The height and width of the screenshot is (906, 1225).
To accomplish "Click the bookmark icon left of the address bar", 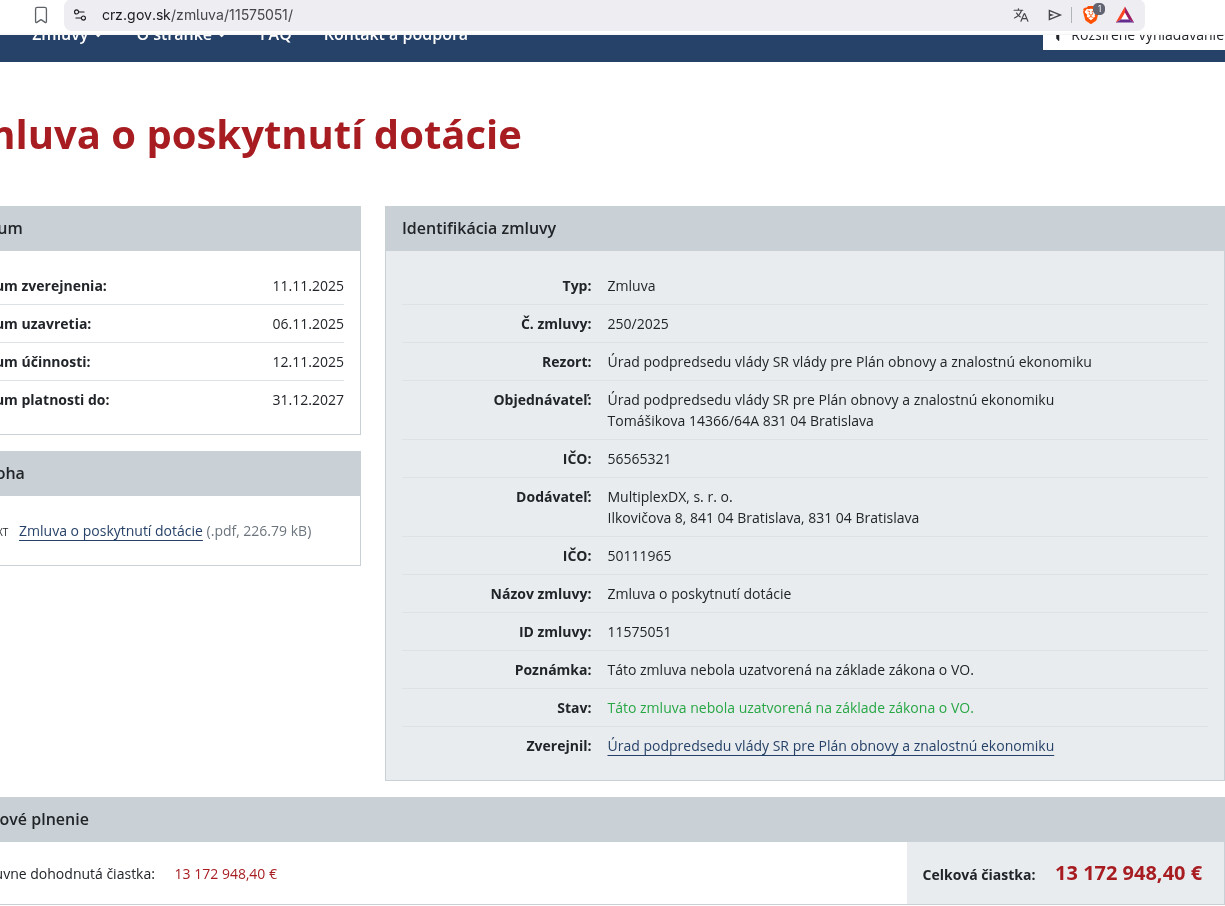I will click(41, 15).
